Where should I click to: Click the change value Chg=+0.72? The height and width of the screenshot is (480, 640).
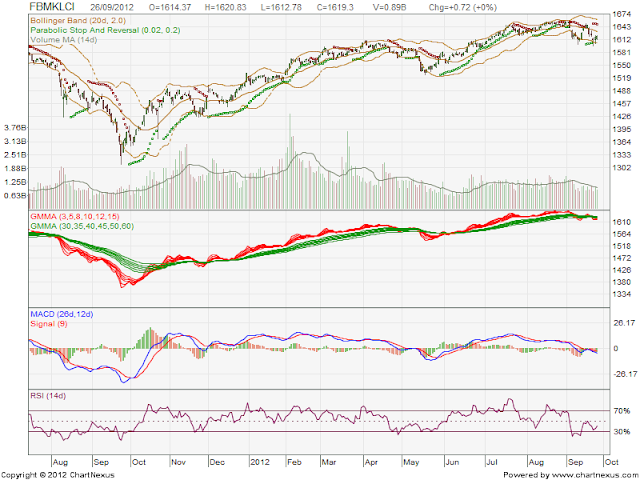[449, 7]
